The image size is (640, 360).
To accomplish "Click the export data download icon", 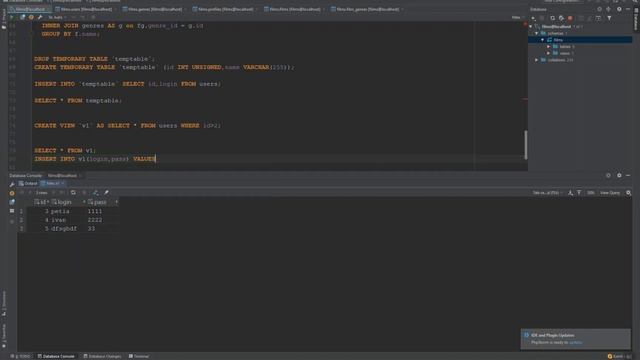I will pyautogui.click(x=571, y=193).
